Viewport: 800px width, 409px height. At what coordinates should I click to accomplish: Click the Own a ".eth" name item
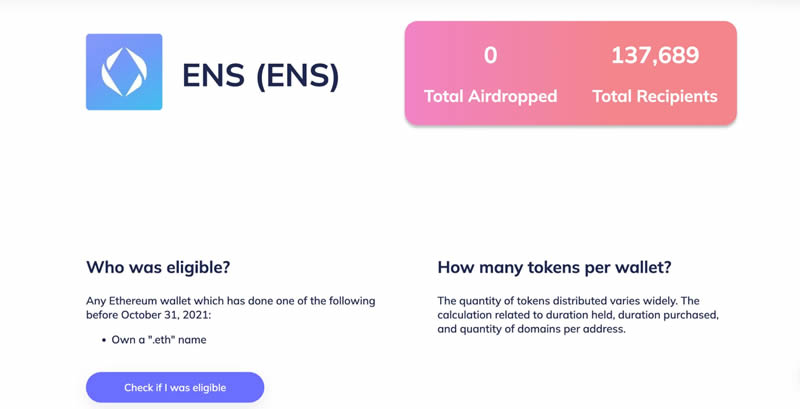pos(159,340)
